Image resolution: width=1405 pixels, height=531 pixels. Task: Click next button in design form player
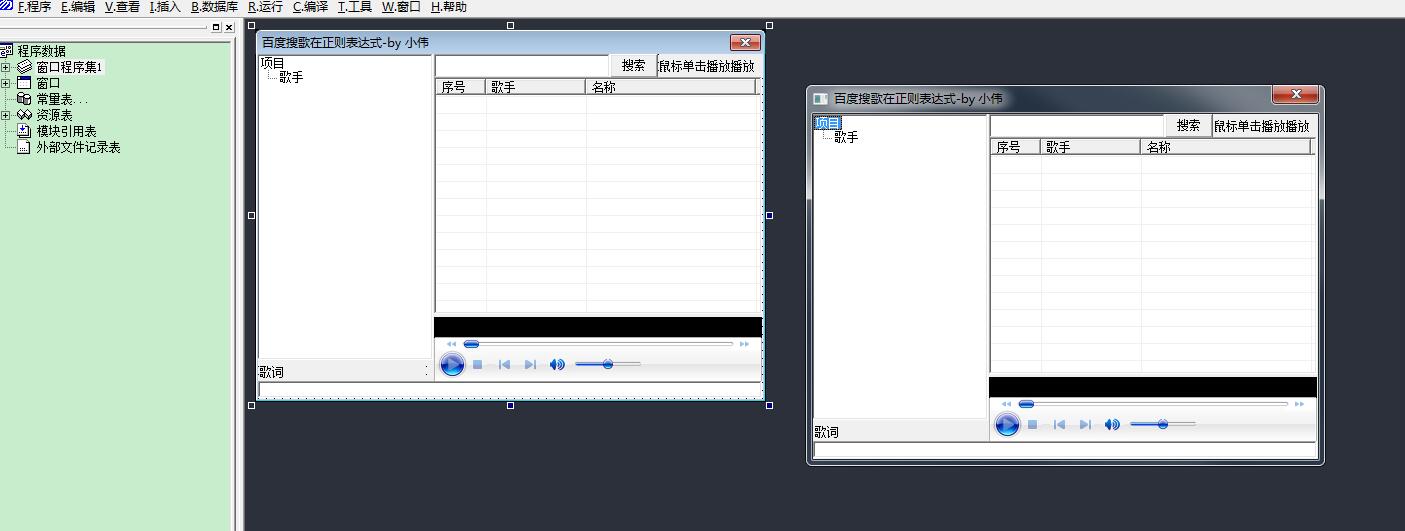(530, 365)
